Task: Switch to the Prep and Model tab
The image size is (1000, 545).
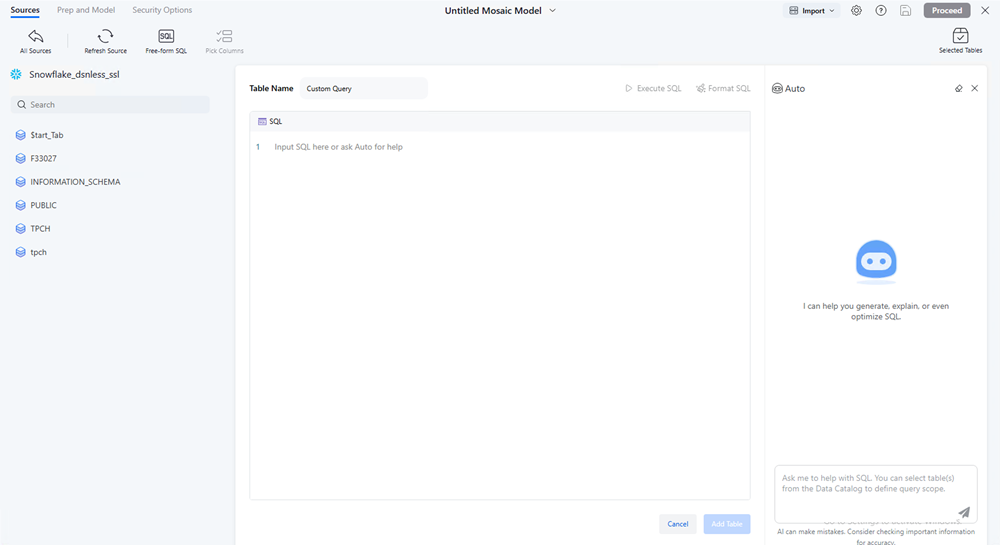Action: [x=86, y=10]
